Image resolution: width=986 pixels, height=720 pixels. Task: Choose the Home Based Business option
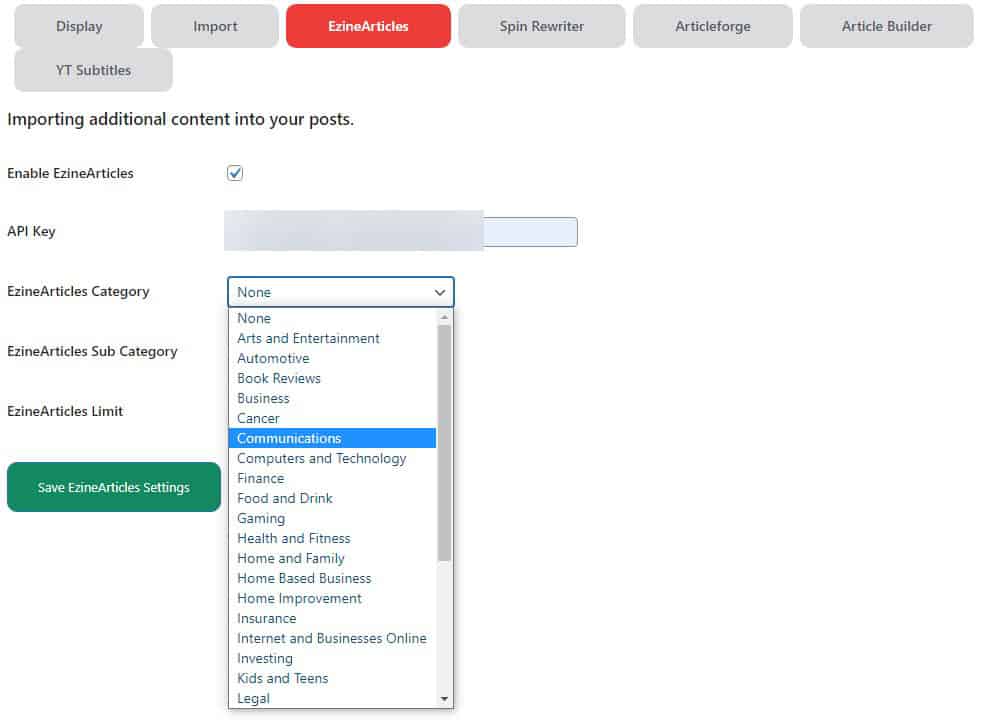click(x=304, y=578)
